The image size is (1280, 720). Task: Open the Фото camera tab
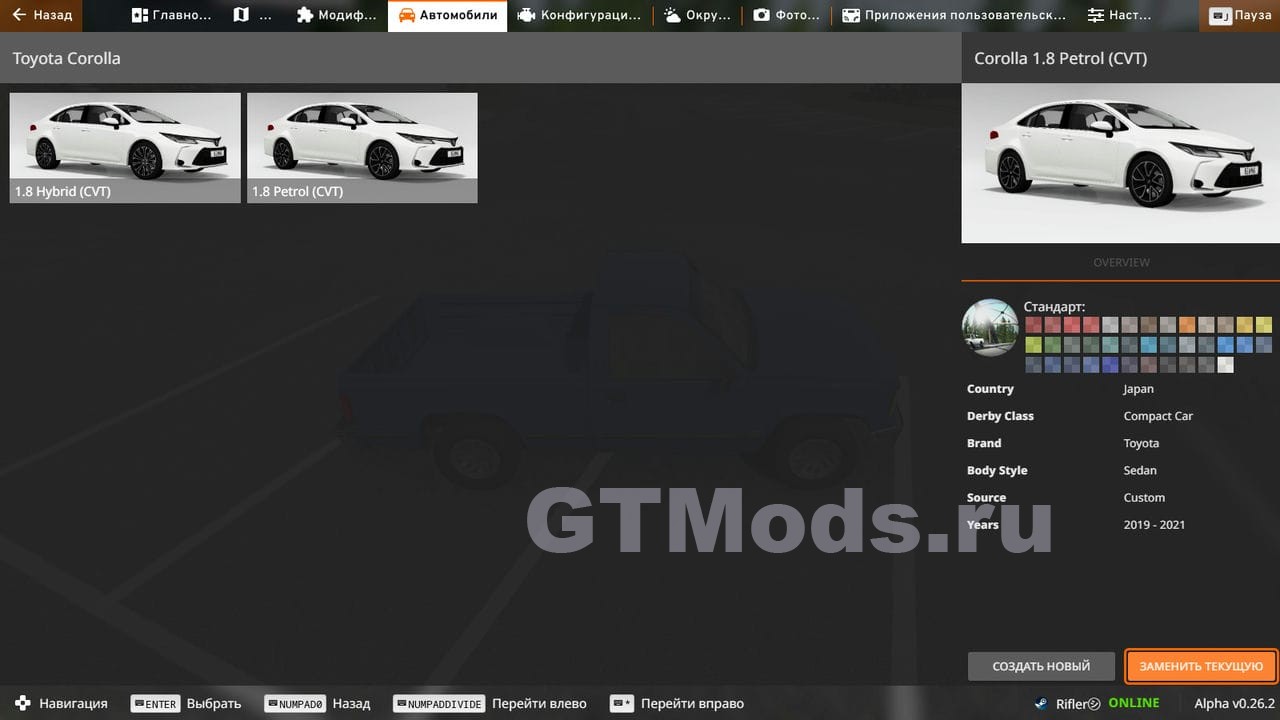[x=787, y=15]
